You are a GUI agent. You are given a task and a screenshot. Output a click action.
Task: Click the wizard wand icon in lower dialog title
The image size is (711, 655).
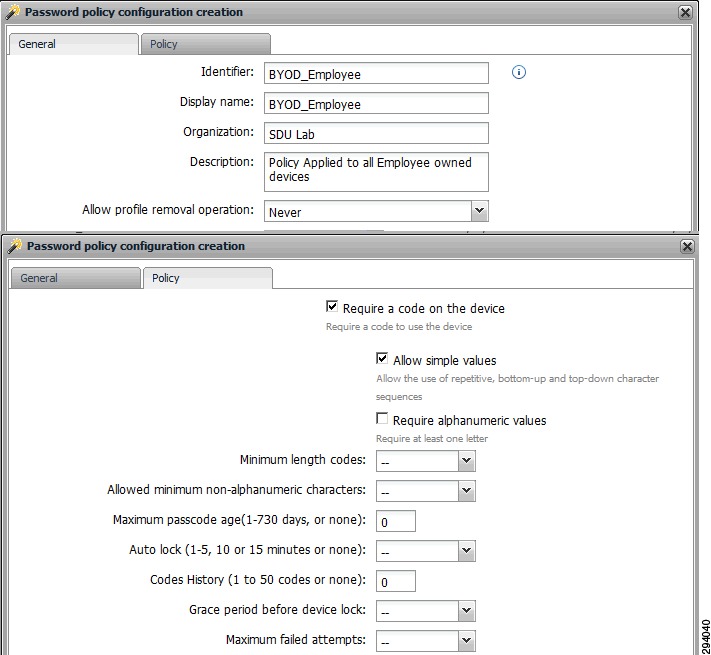click(15, 246)
